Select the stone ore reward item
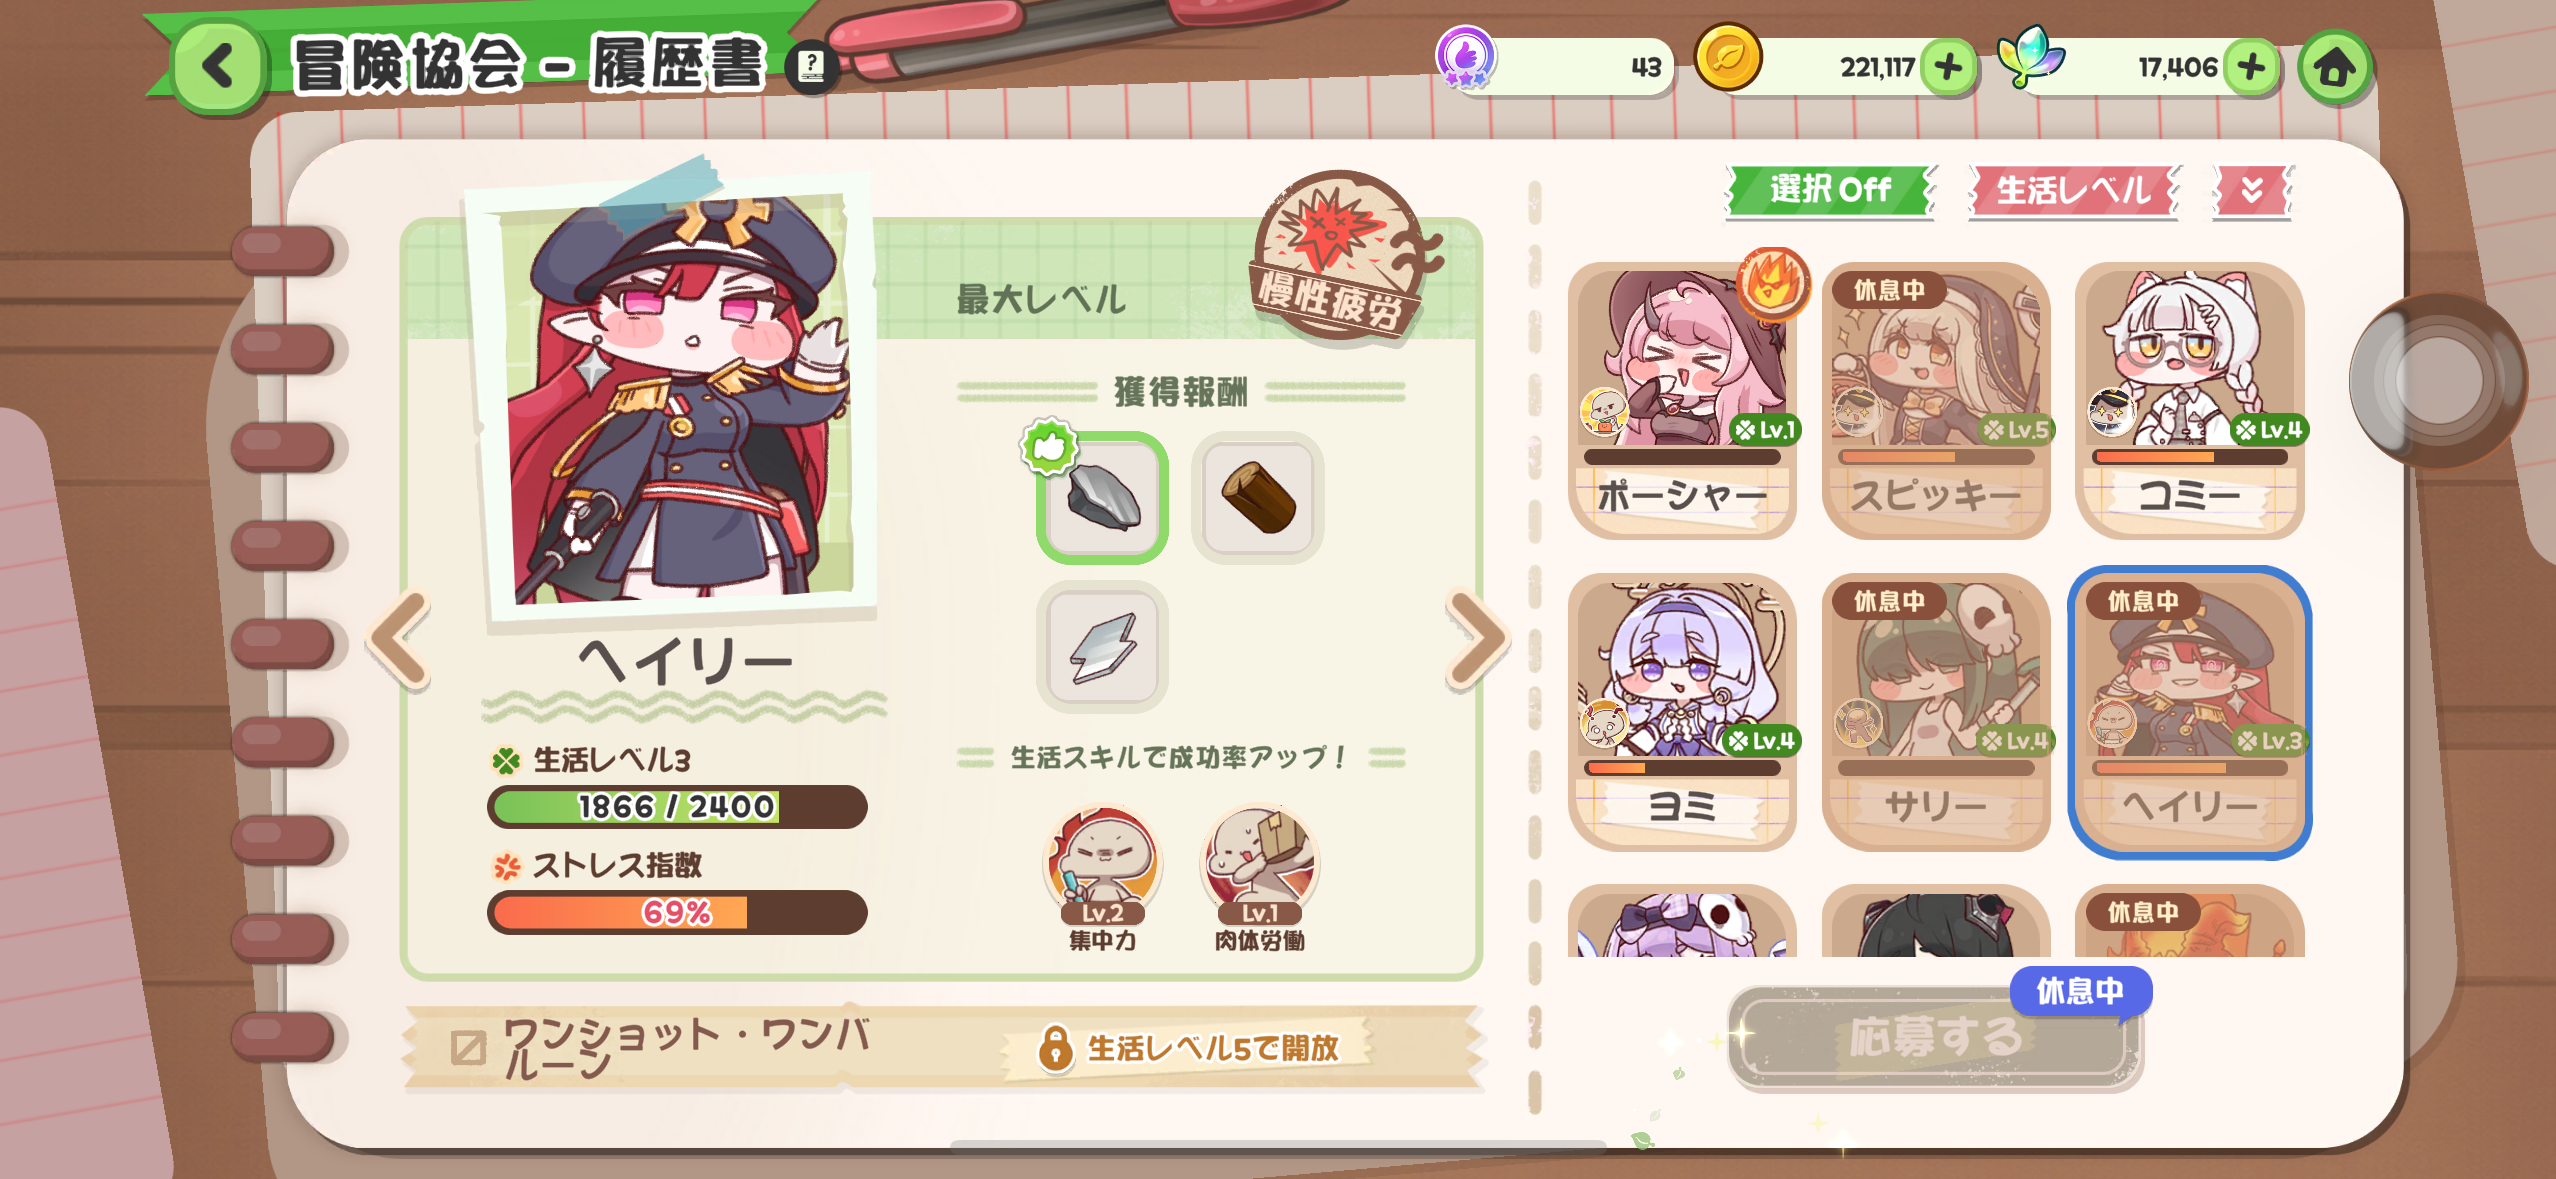This screenshot has height=1179, width=2556. tap(1102, 497)
